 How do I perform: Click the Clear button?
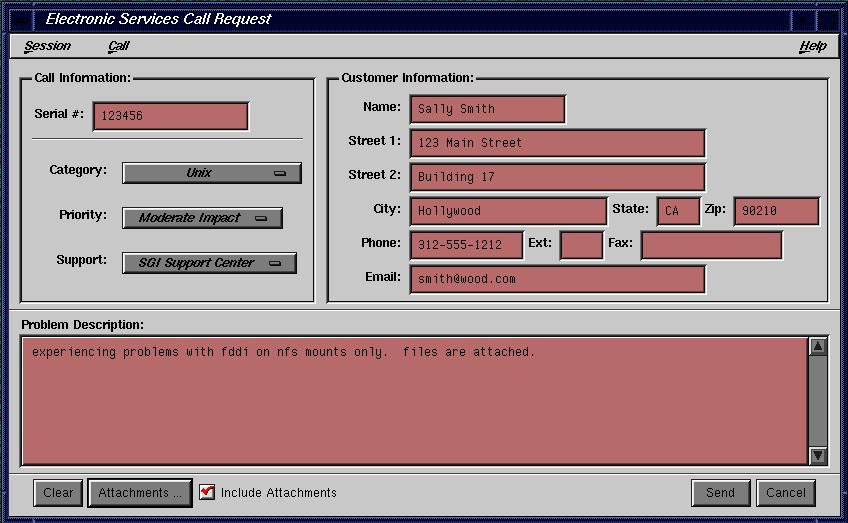[x=58, y=493]
